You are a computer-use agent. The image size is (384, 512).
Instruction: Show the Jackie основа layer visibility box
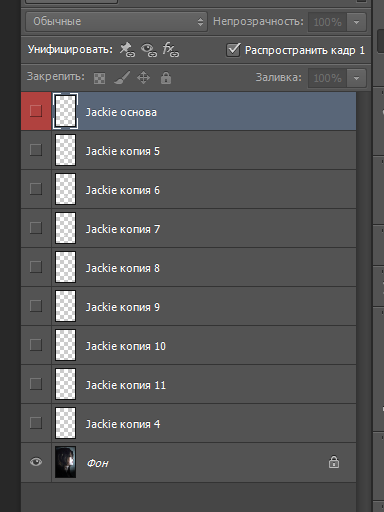36,111
